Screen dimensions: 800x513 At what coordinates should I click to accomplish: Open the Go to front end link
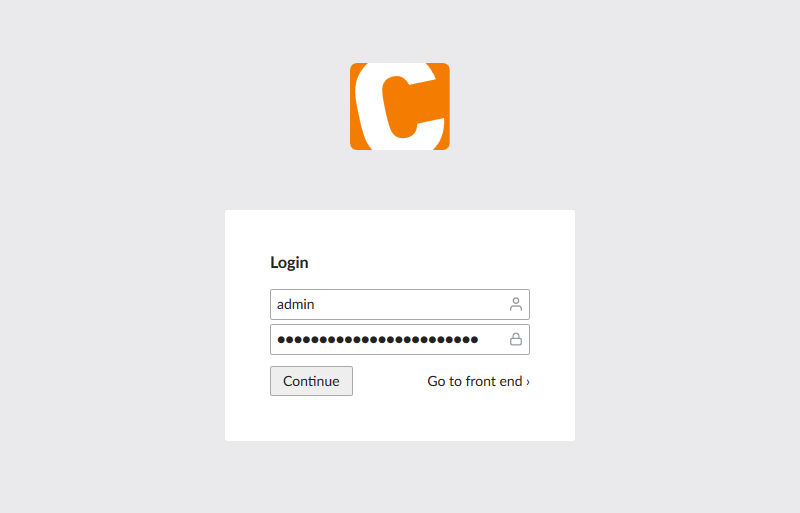pos(478,381)
